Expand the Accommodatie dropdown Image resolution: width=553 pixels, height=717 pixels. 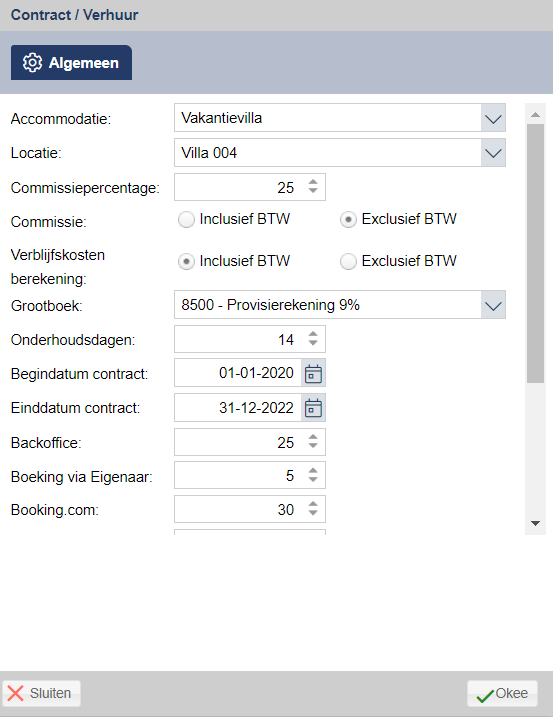(x=493, y=118)
